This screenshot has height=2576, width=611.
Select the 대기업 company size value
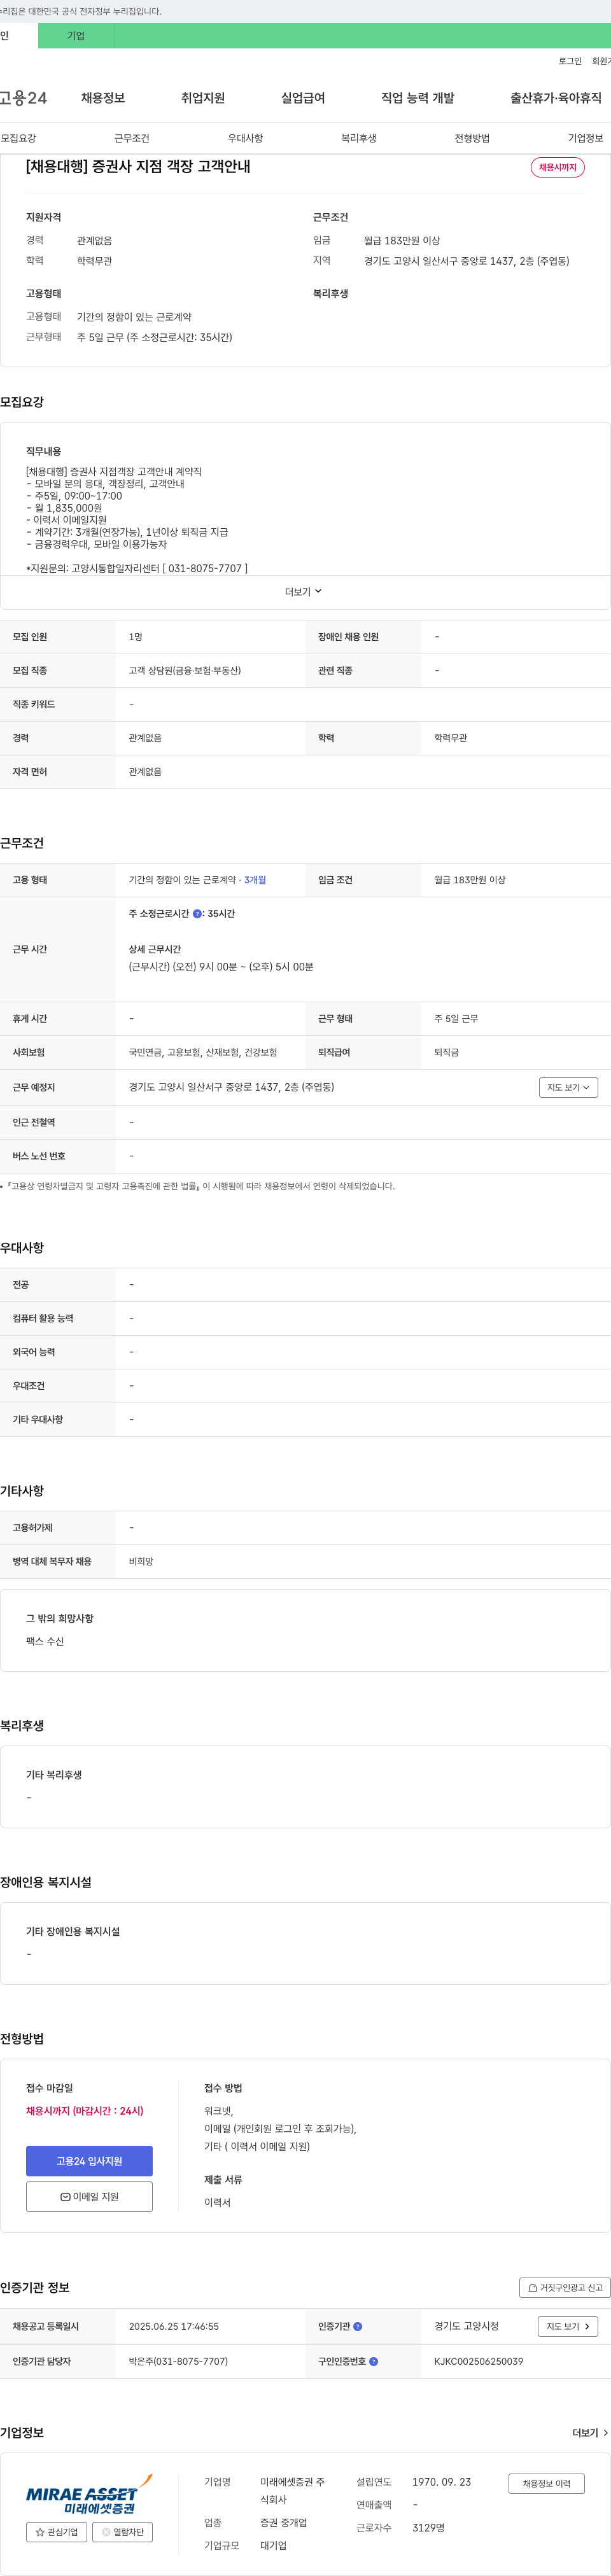[273, 2545]
